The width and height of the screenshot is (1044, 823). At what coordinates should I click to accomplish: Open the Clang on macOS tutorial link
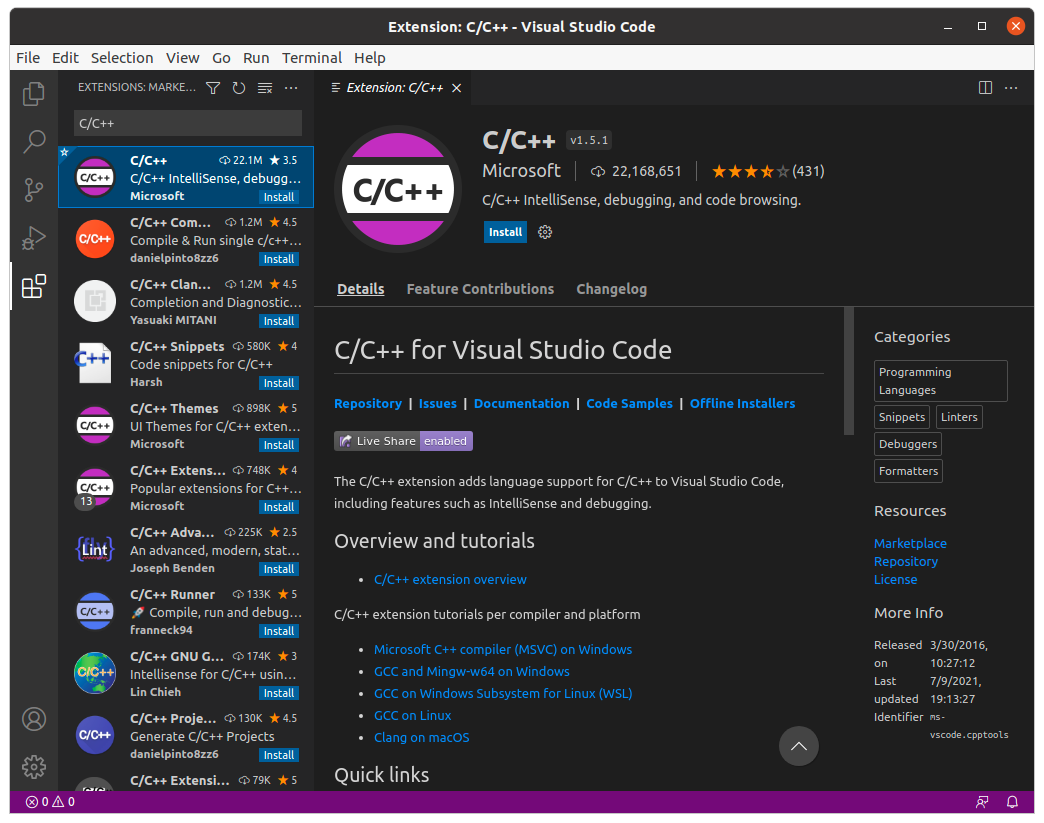[x=421, y=737]
